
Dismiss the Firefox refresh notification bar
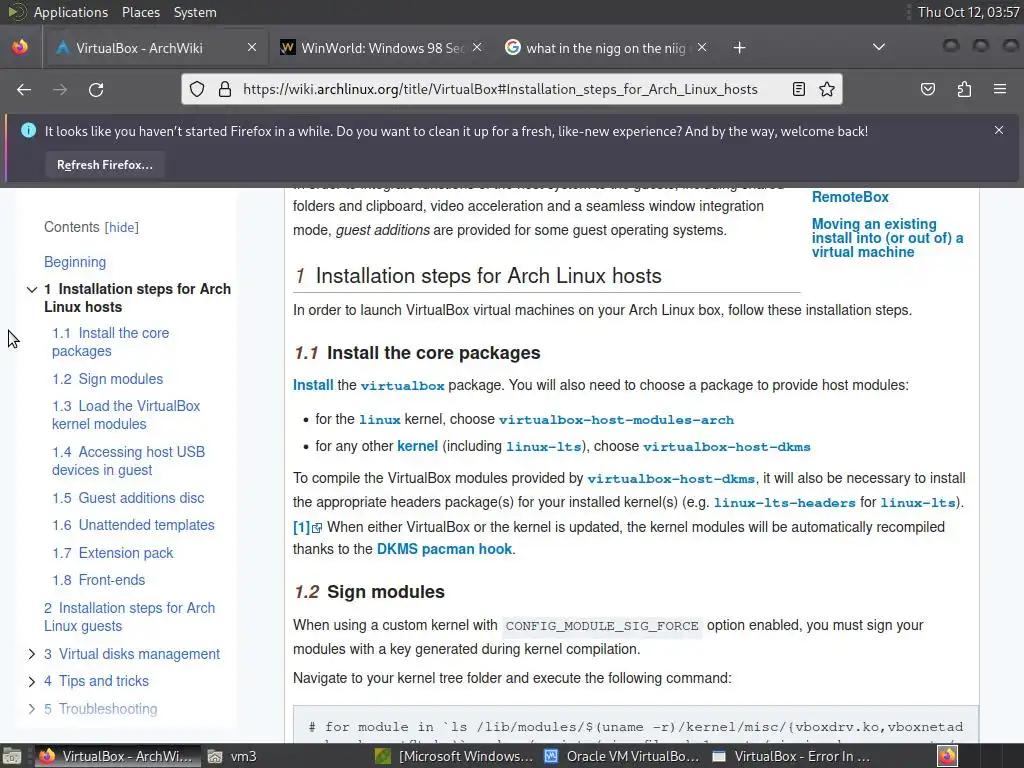click(x=999, y=130)
